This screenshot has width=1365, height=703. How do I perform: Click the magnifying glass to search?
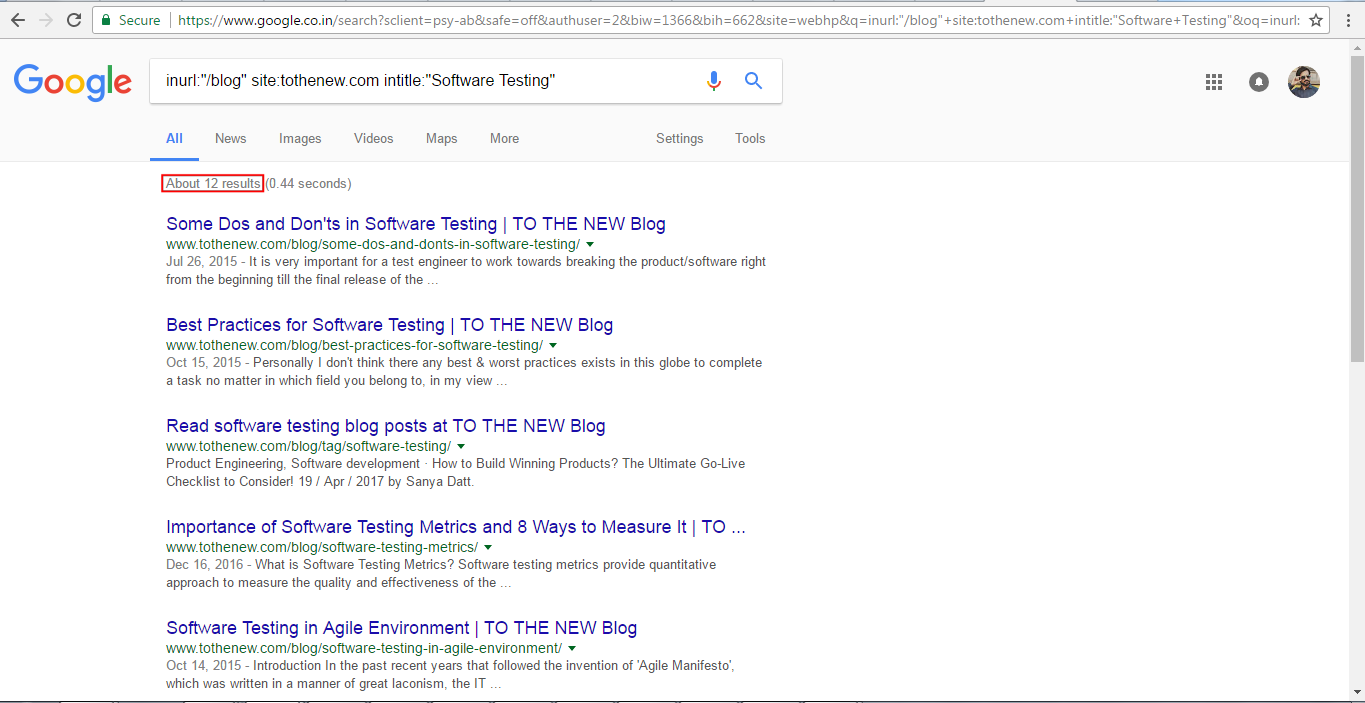pyautogui.click(x=753, y=81)
